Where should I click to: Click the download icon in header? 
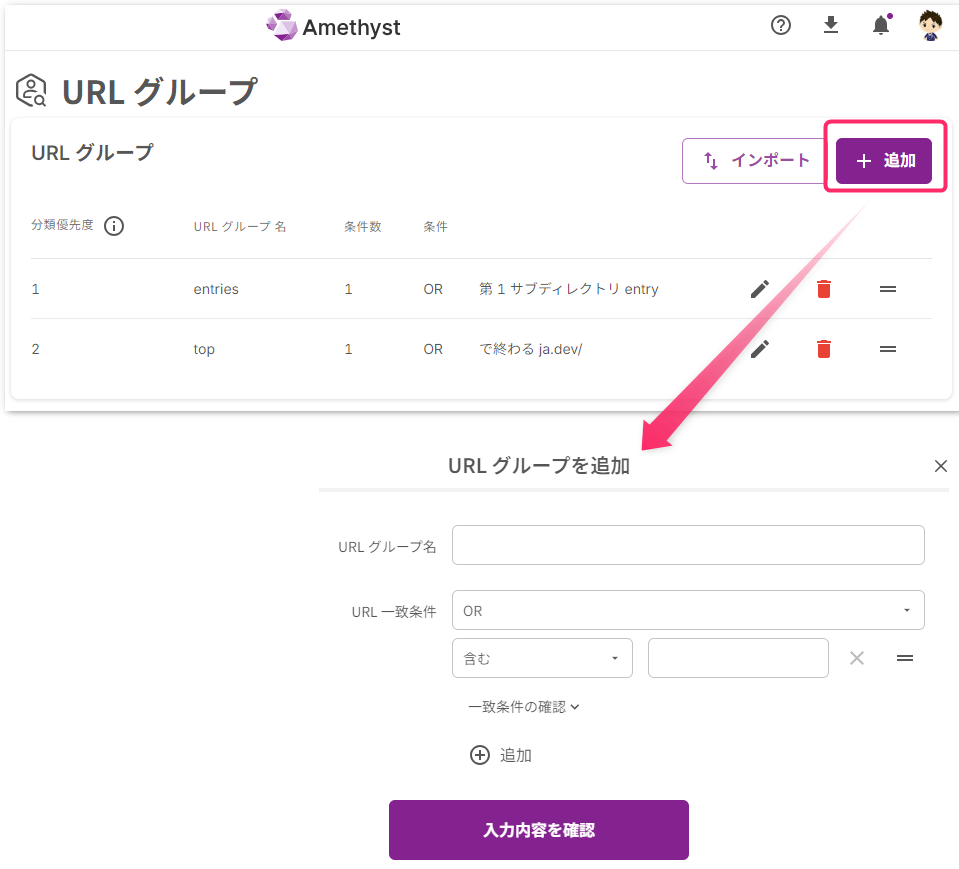click(x=831, y=25)
